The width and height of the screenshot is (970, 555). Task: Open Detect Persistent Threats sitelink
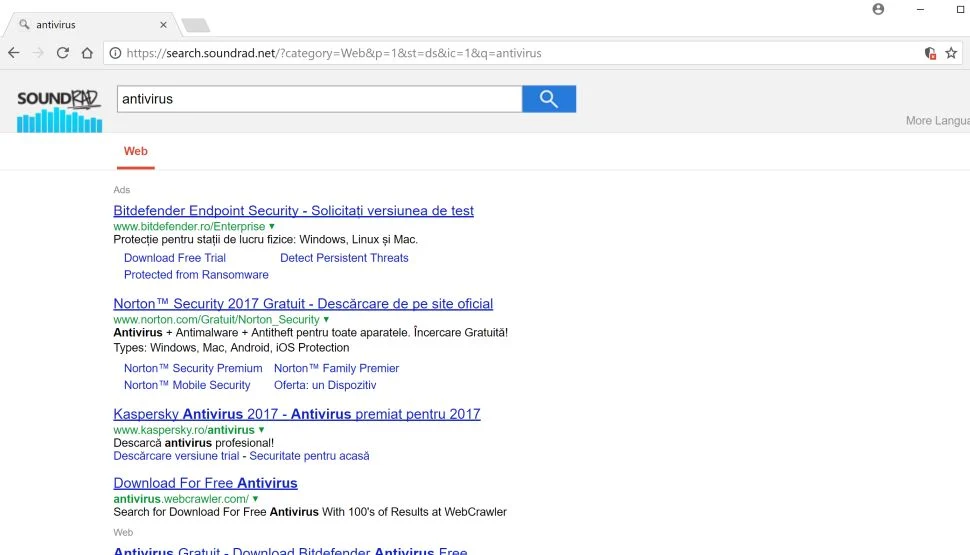(x=344, y=258)
